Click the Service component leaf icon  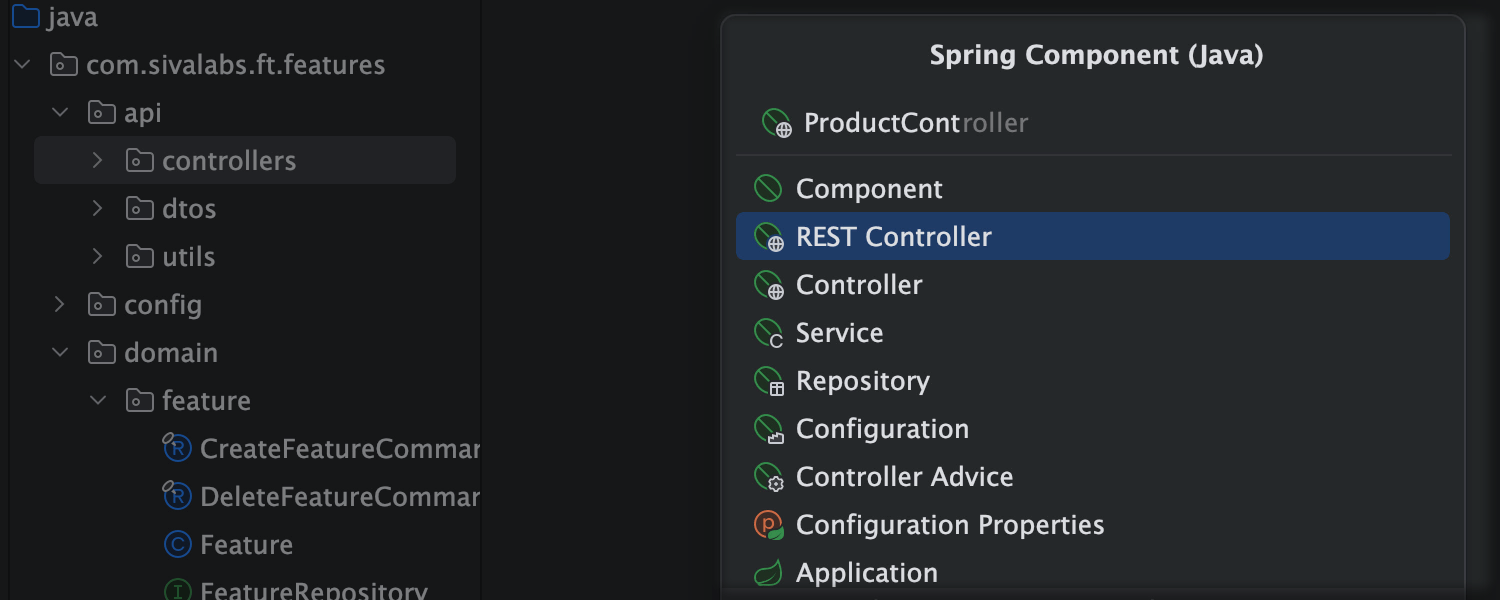766,332
